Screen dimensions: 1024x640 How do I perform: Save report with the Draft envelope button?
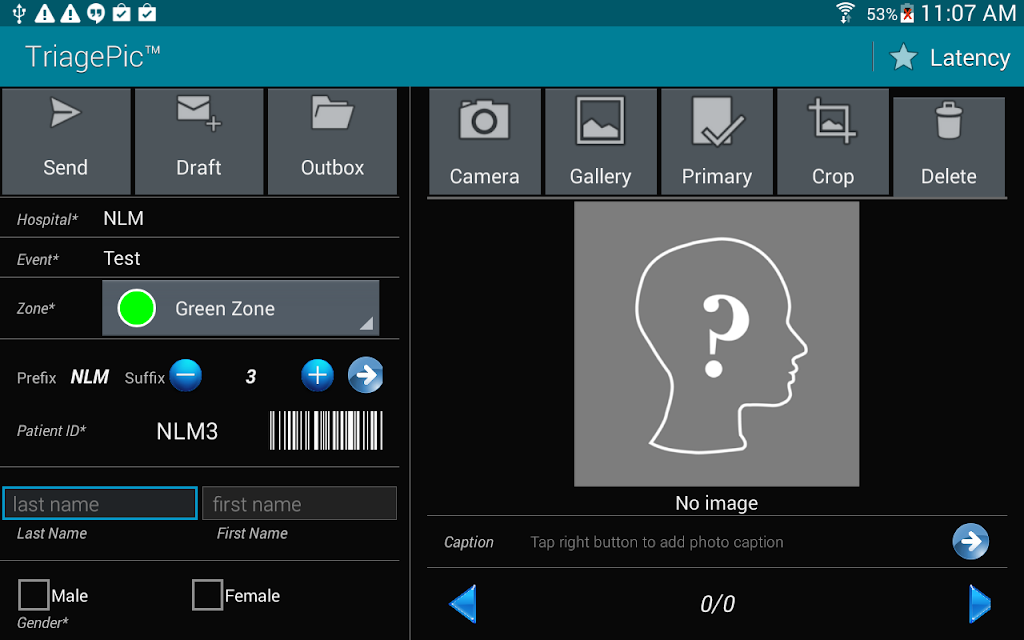199,142
